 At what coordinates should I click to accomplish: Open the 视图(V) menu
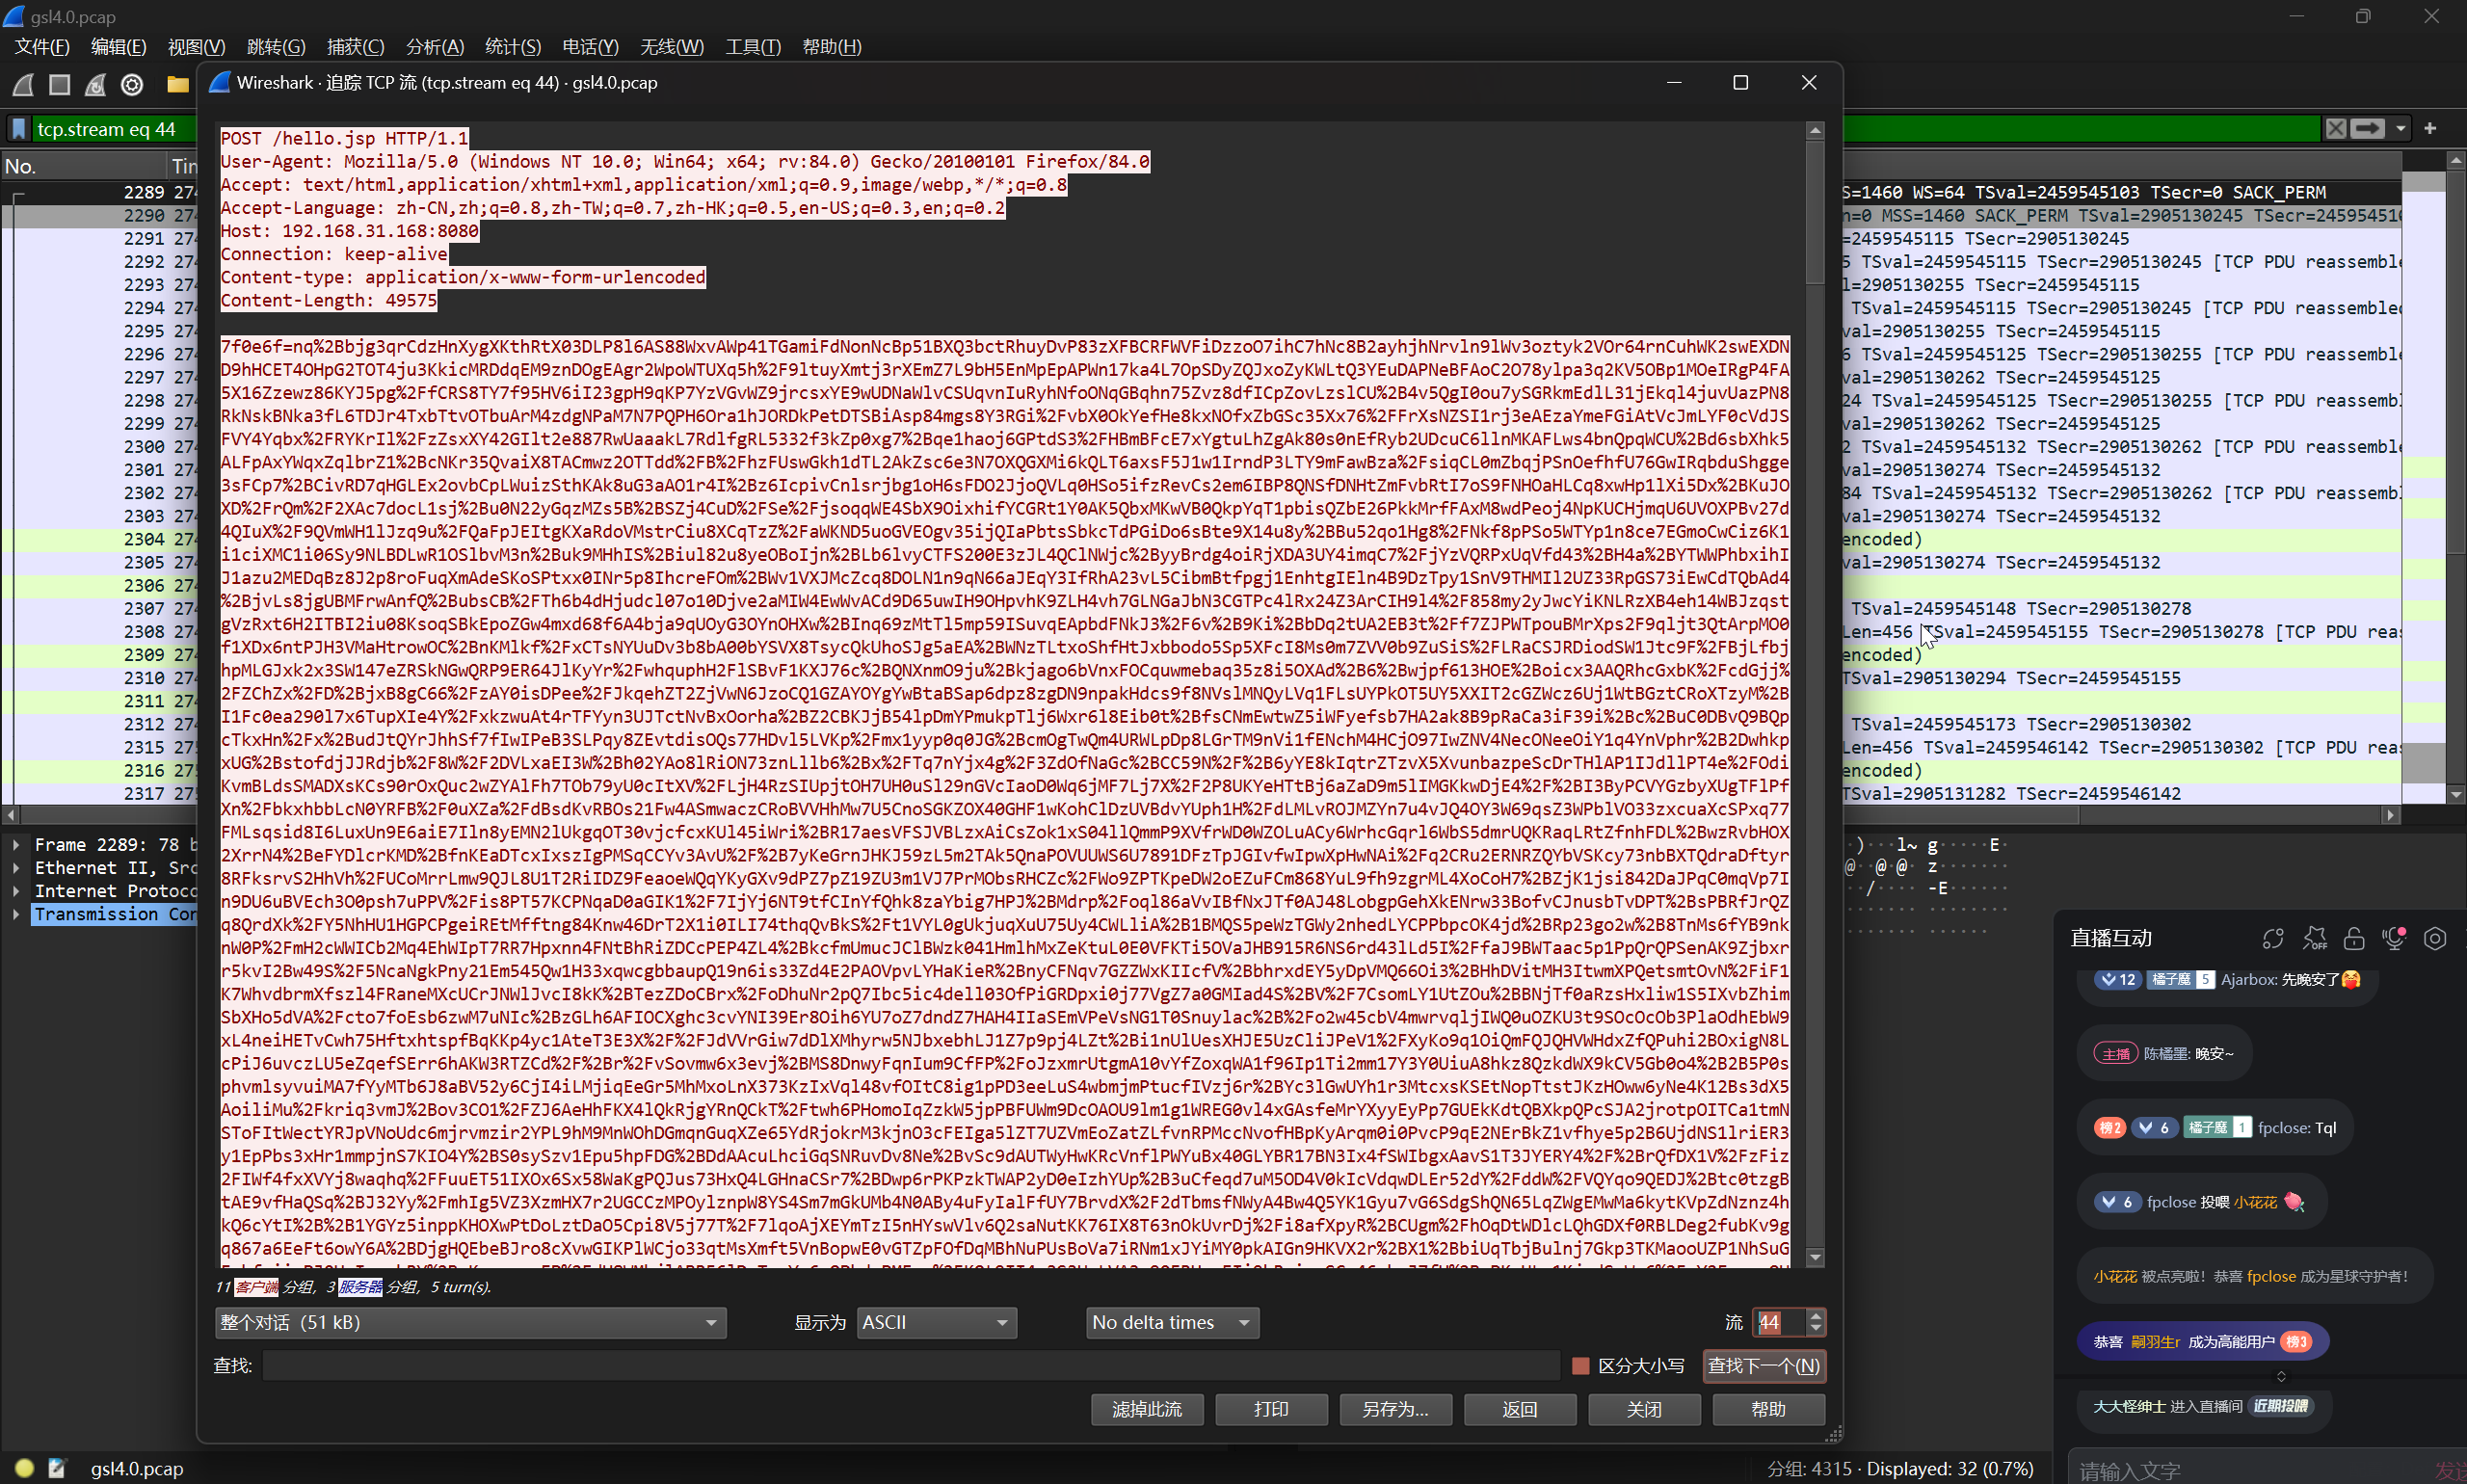196,47
